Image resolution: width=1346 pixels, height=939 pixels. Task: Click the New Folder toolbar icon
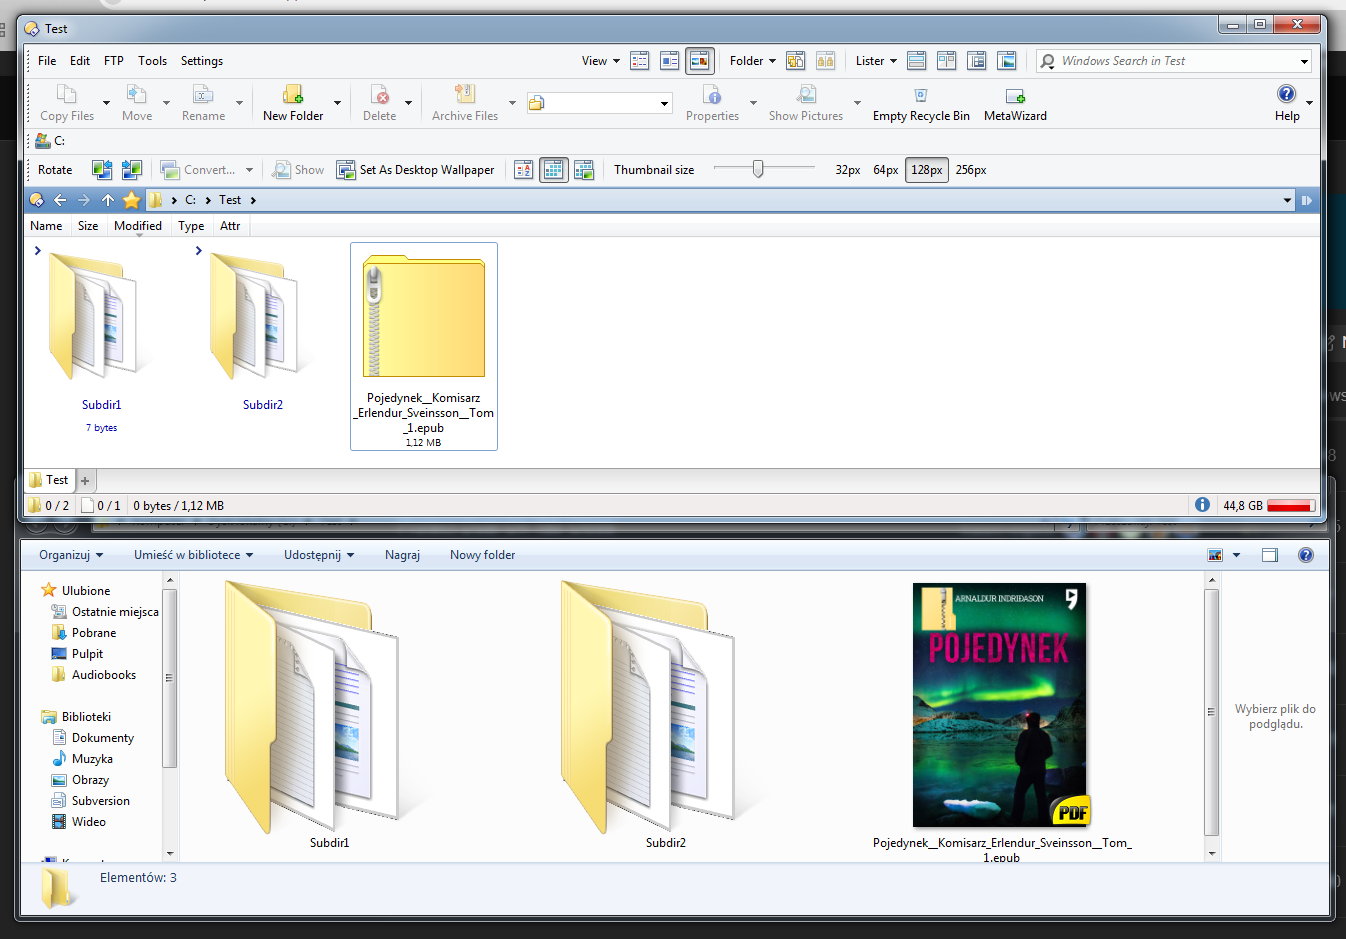(x=293, y=95)
